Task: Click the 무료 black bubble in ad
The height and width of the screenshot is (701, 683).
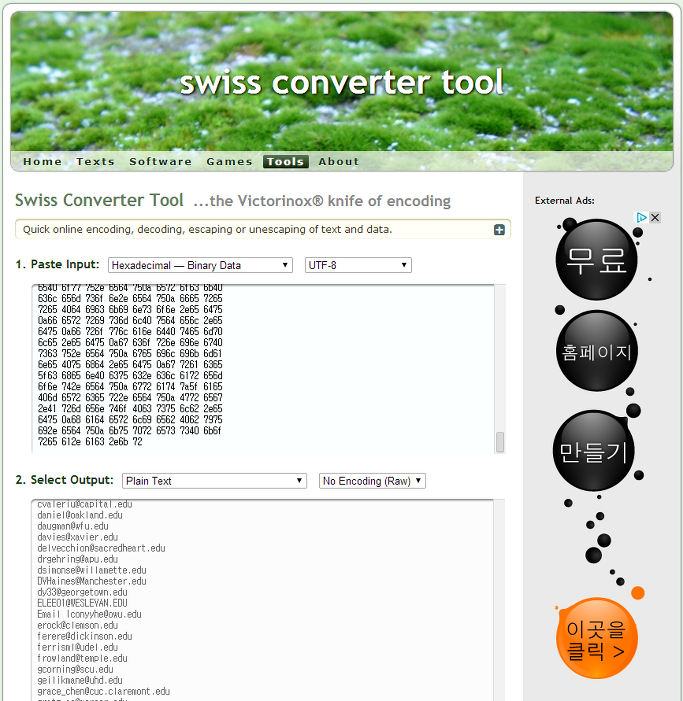Action: (596, 260)
